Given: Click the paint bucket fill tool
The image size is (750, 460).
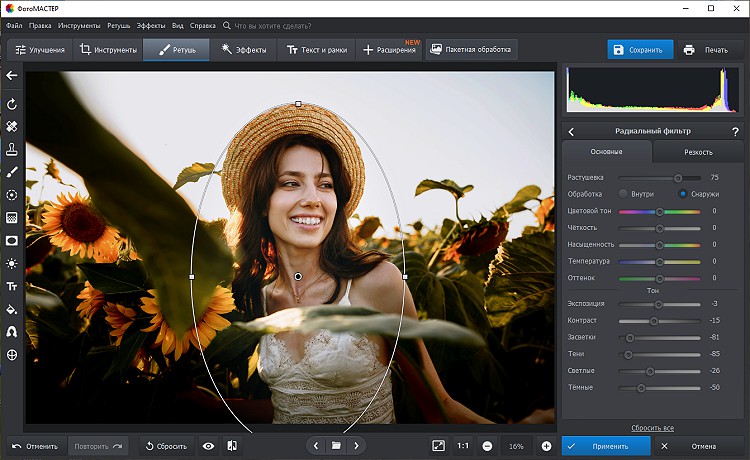Looking at the screenshot, I should 12,309.
